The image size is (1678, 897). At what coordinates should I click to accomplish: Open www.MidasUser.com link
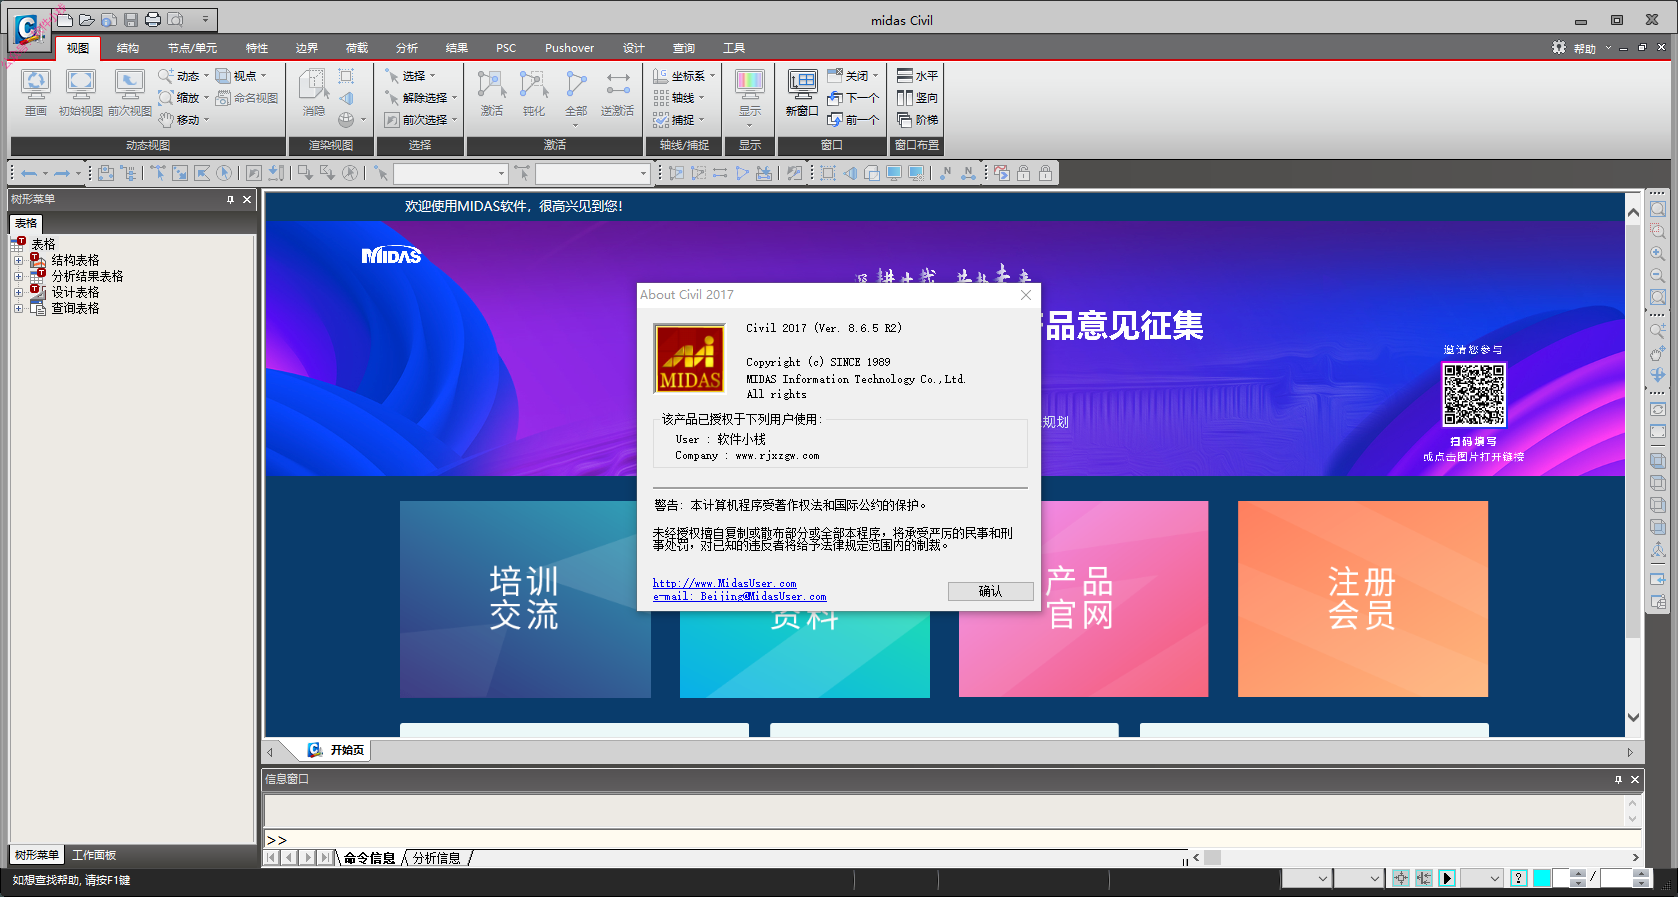[725, 583]
